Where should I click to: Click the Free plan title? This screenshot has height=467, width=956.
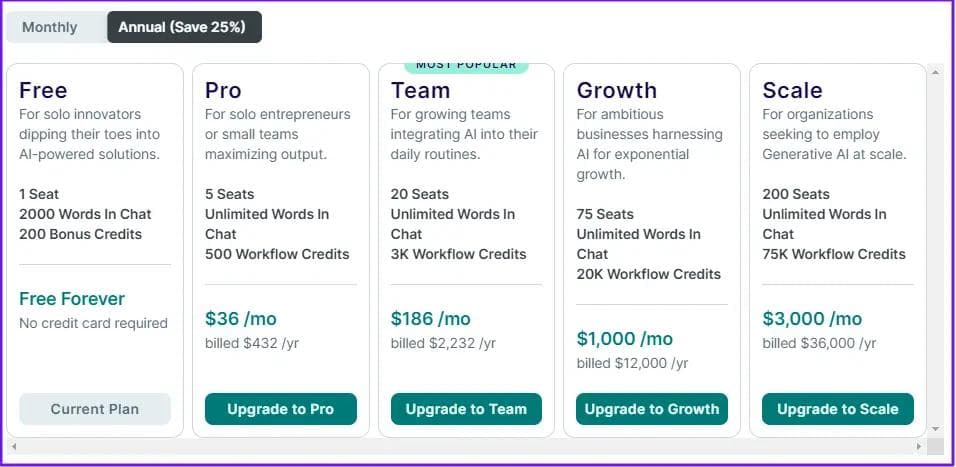click(x=43, y=90)
